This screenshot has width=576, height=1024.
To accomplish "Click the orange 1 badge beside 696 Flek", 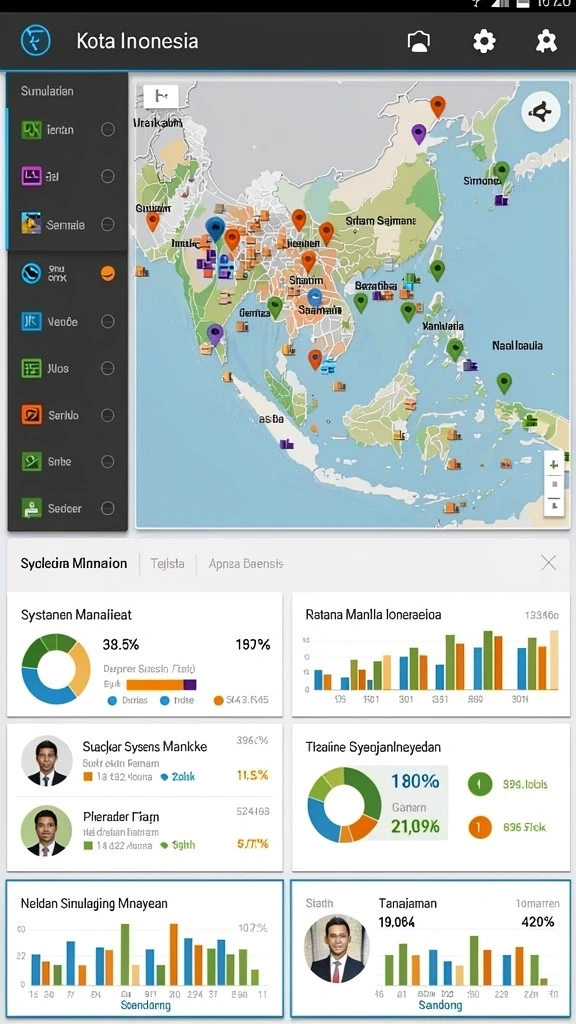I will (479, 827).
